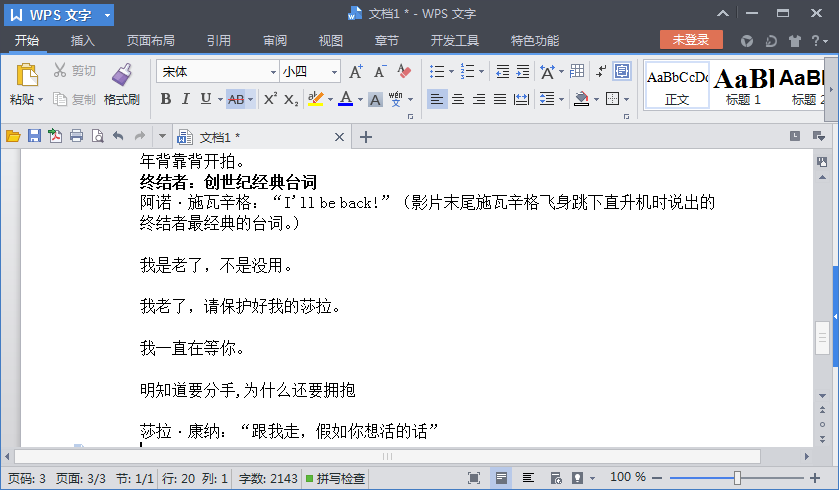The image size is (839, 490).
Task: Toggle Italic formatting
Action: point(185,99)
